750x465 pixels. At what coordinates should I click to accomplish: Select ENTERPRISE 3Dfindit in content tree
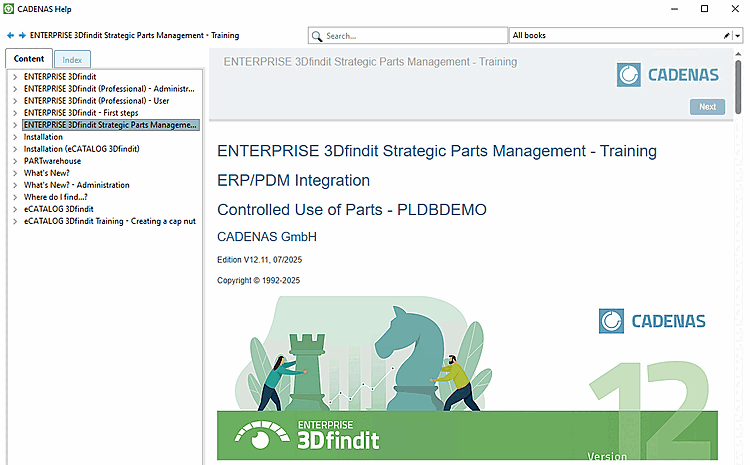pyautogui.click(x=60, y=77)
